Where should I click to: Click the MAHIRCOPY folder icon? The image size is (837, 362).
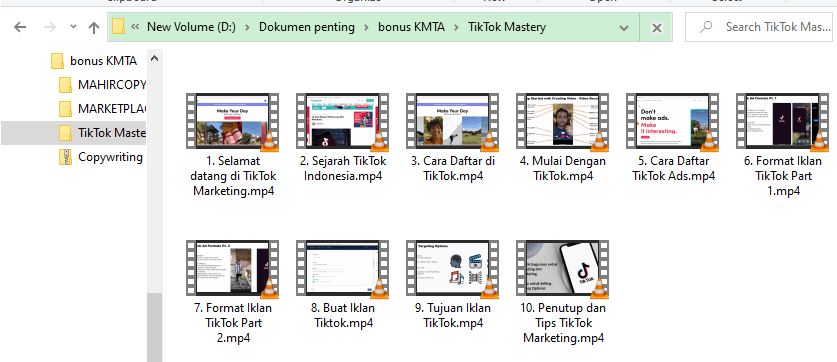pyautogui.click(x=65, y=85)
